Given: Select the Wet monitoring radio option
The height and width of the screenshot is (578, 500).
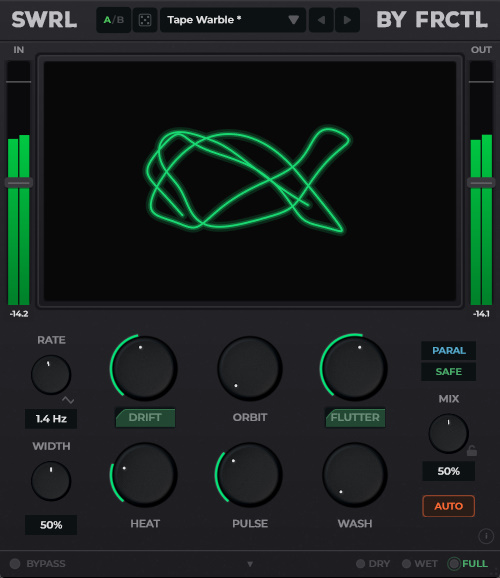Looking at the screenshot, I should click(420, 564).
